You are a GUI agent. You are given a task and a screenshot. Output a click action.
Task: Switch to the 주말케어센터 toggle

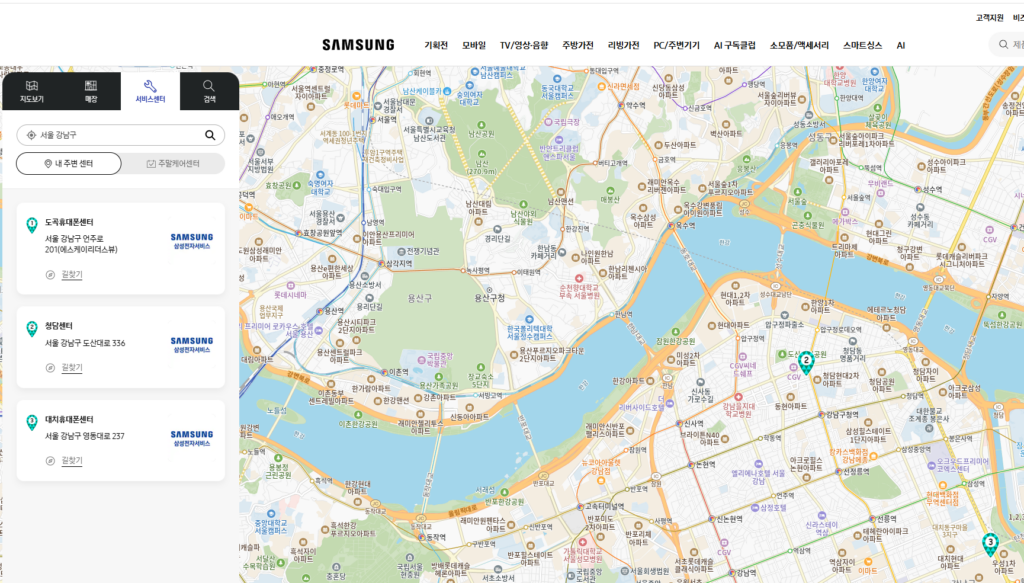tap(173, 164)
